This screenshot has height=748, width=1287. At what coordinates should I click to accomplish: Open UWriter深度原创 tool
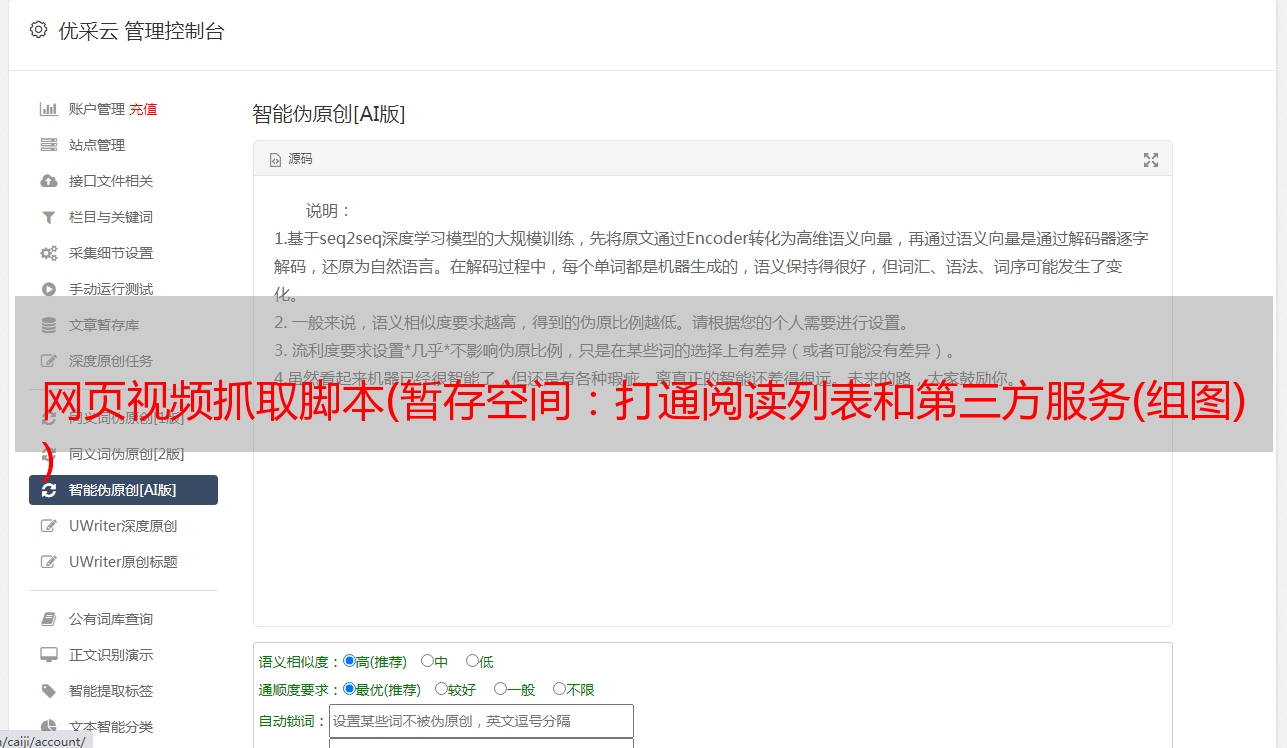click(123, 526)
